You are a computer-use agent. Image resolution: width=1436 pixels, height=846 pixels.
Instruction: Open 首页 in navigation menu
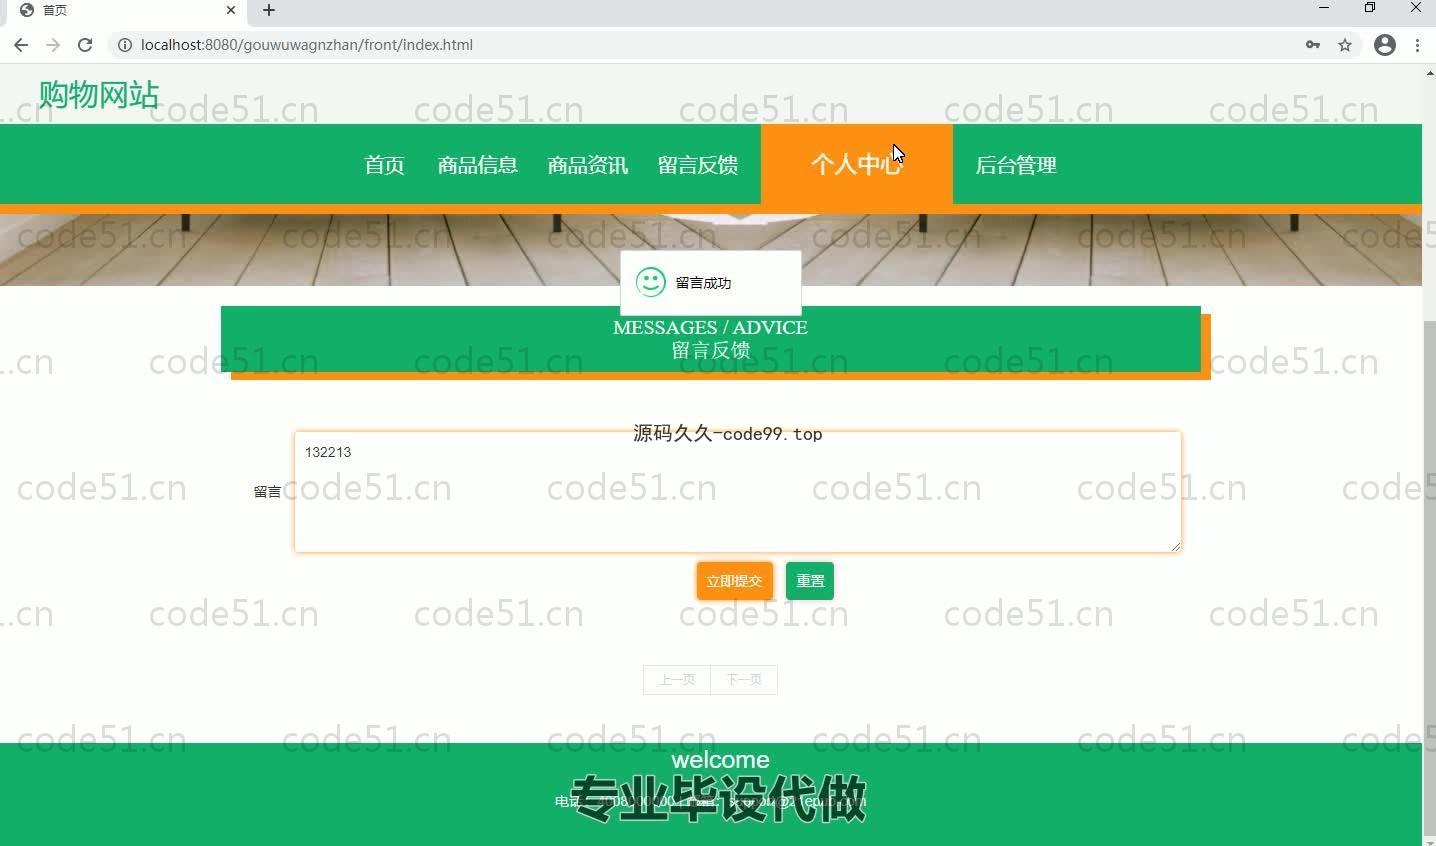point(384,165)
